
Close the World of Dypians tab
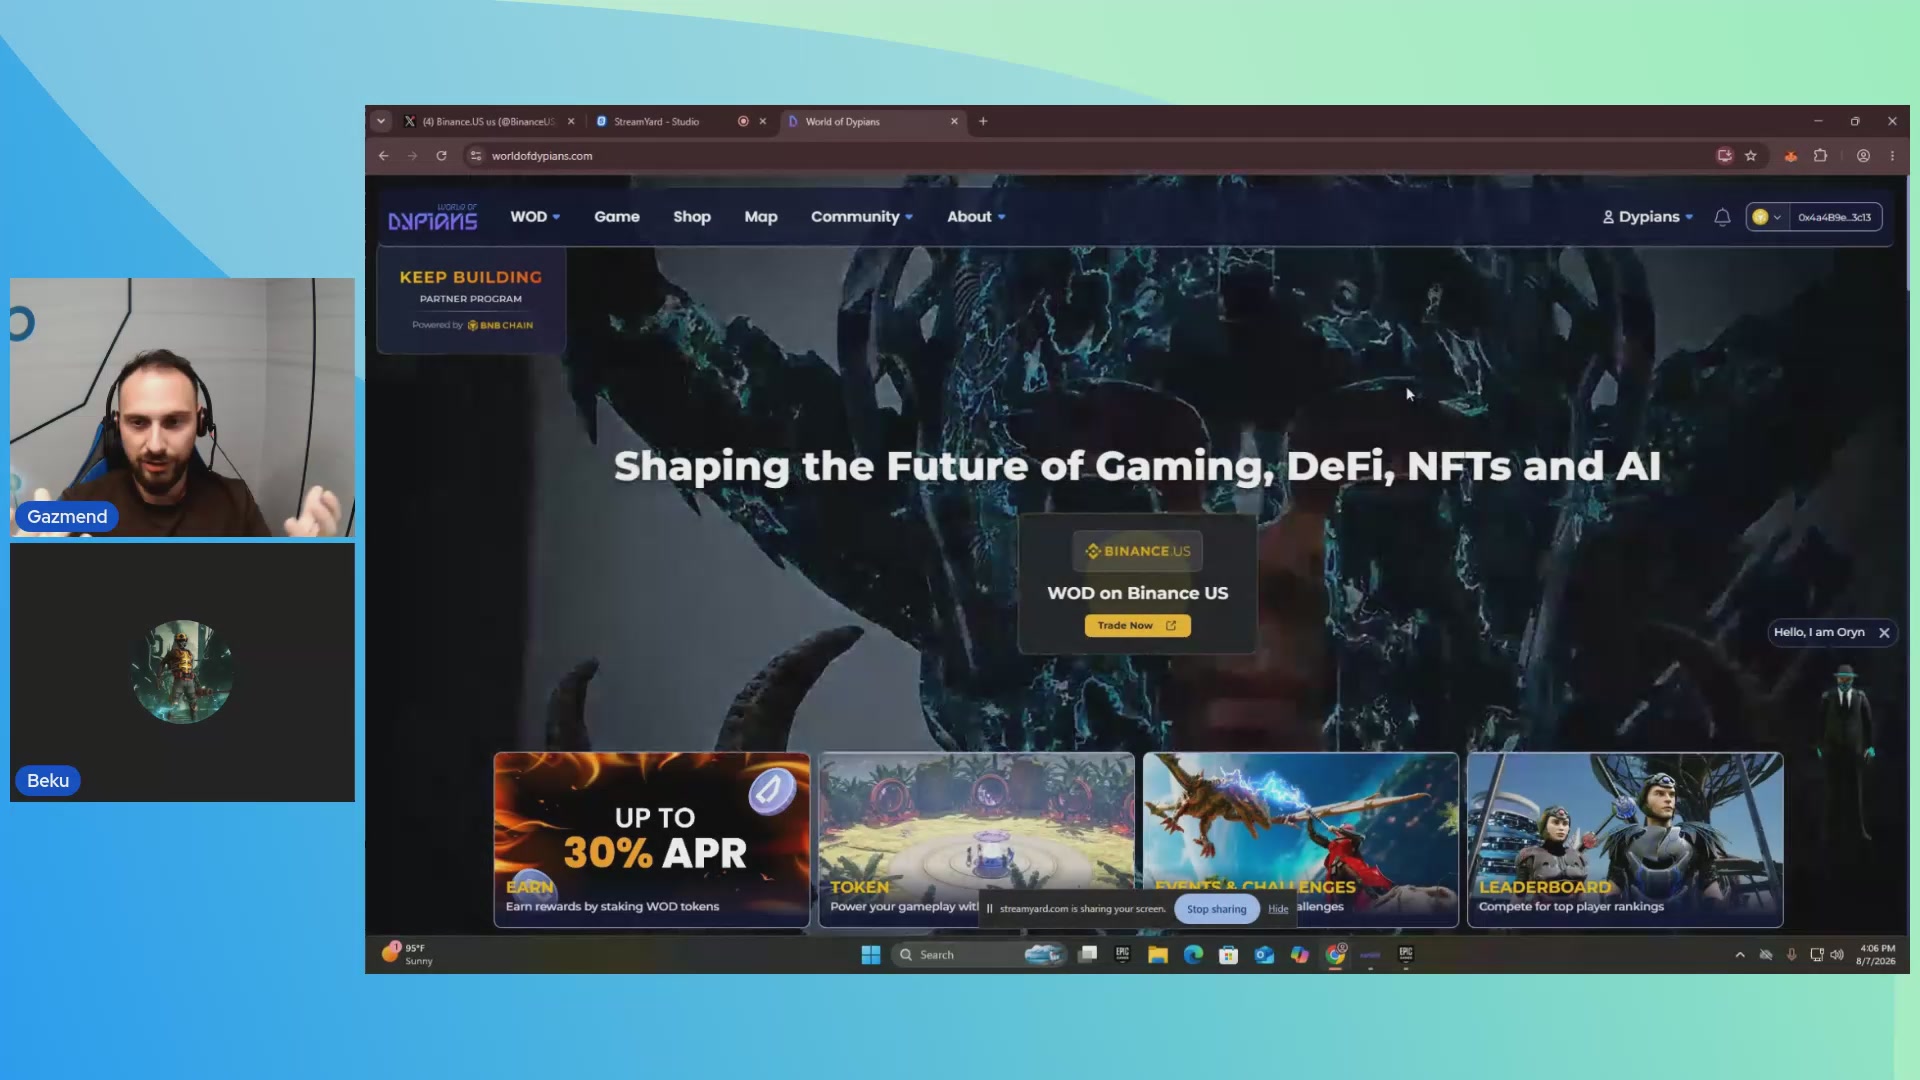click(x=954, y=121)
